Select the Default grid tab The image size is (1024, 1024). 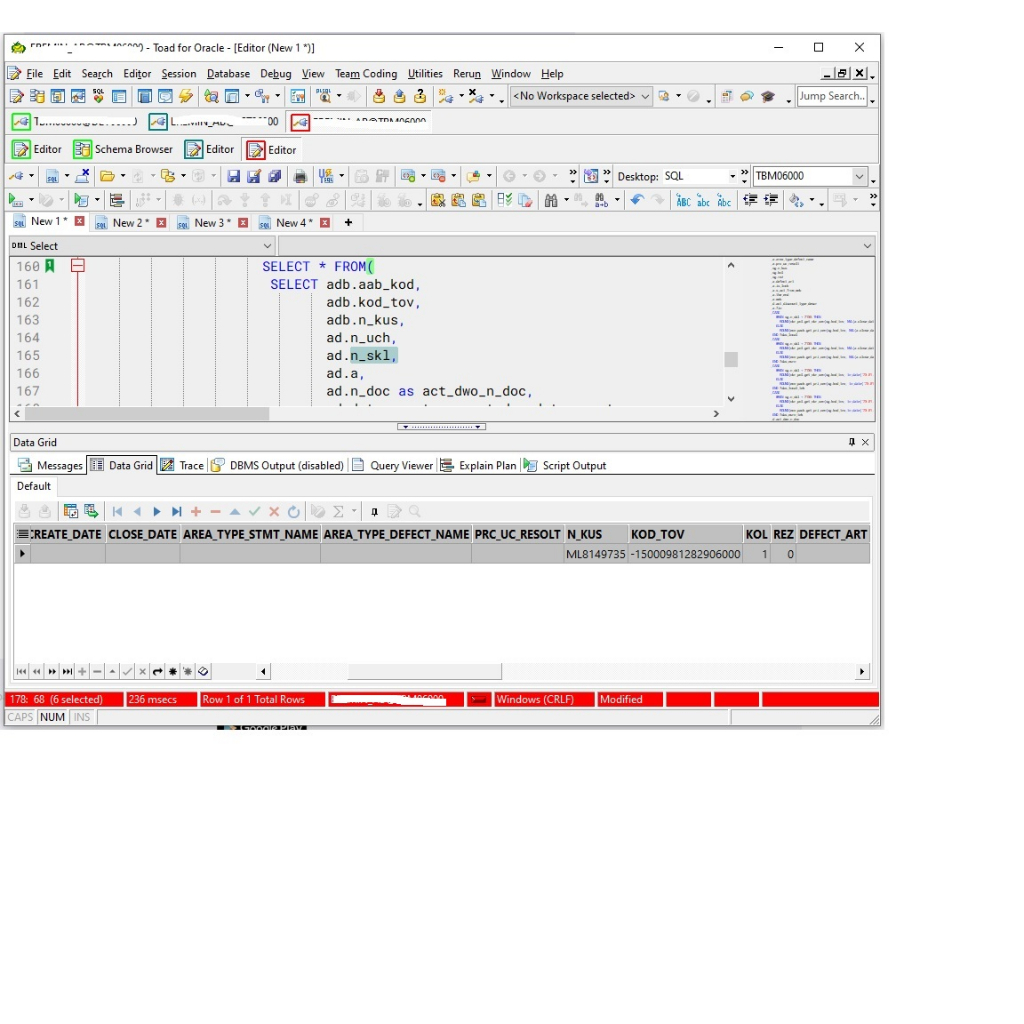click(33, 486)
